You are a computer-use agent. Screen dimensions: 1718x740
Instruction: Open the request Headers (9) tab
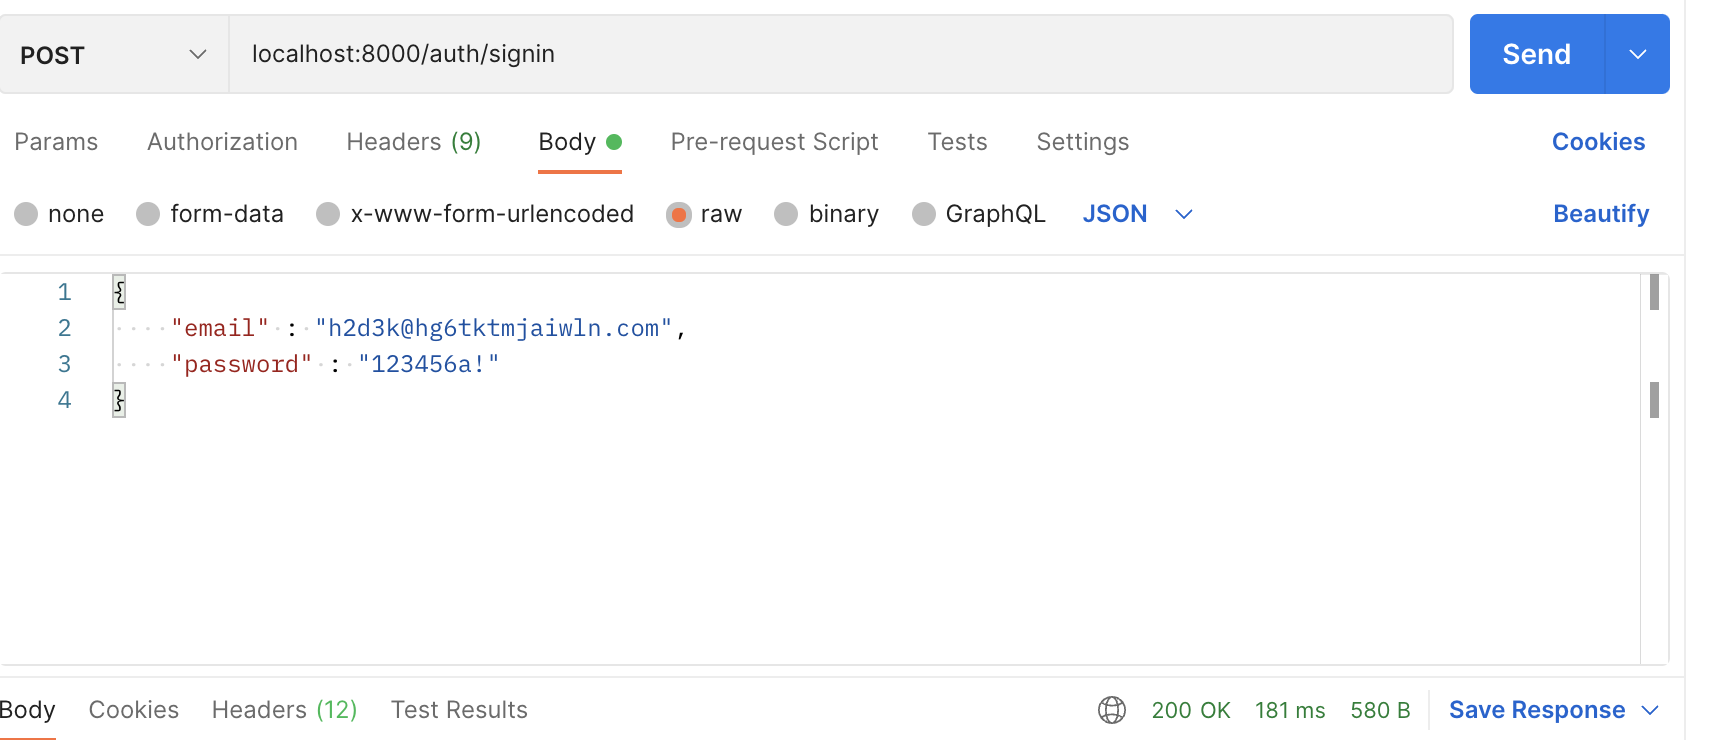coord(414,142)
